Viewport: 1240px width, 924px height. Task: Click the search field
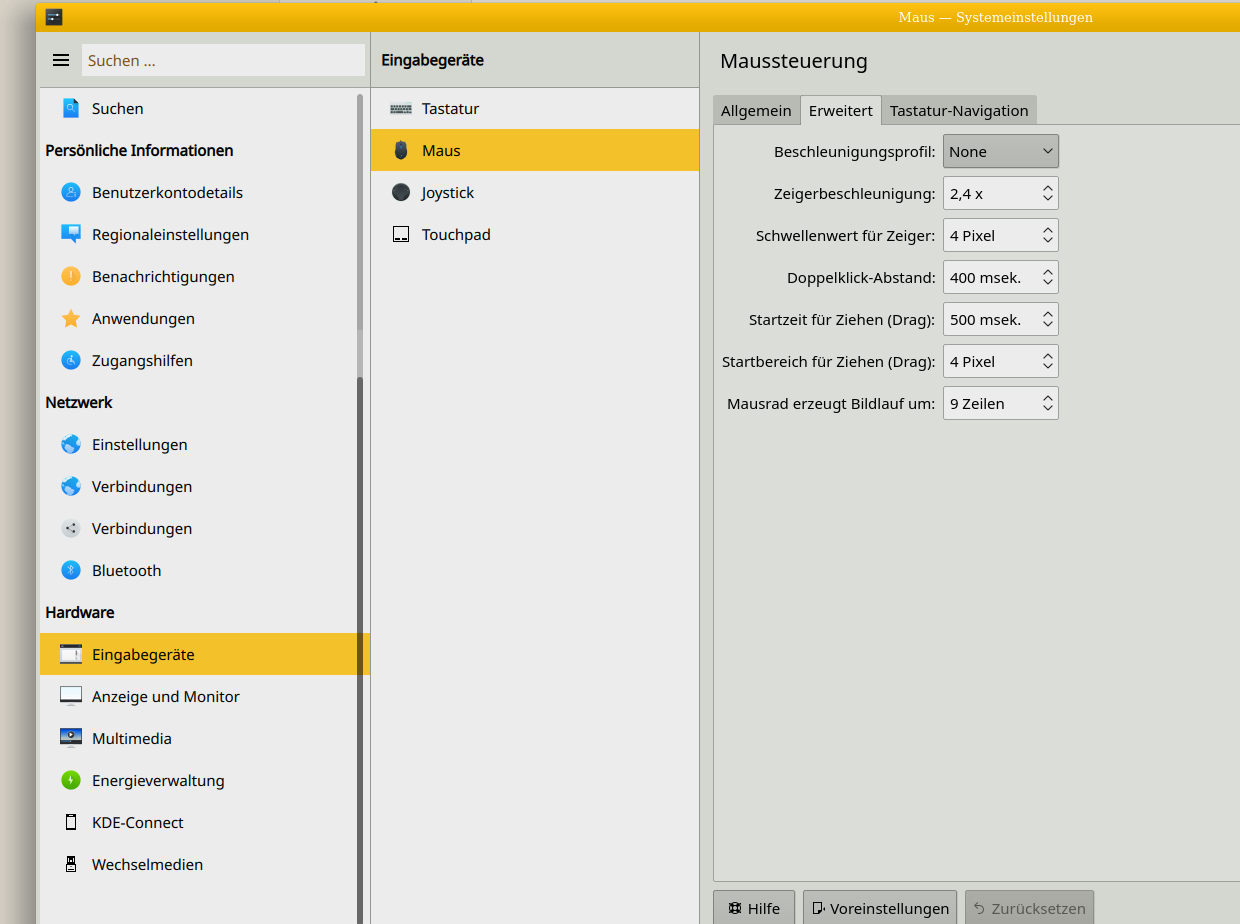(222, 60)
